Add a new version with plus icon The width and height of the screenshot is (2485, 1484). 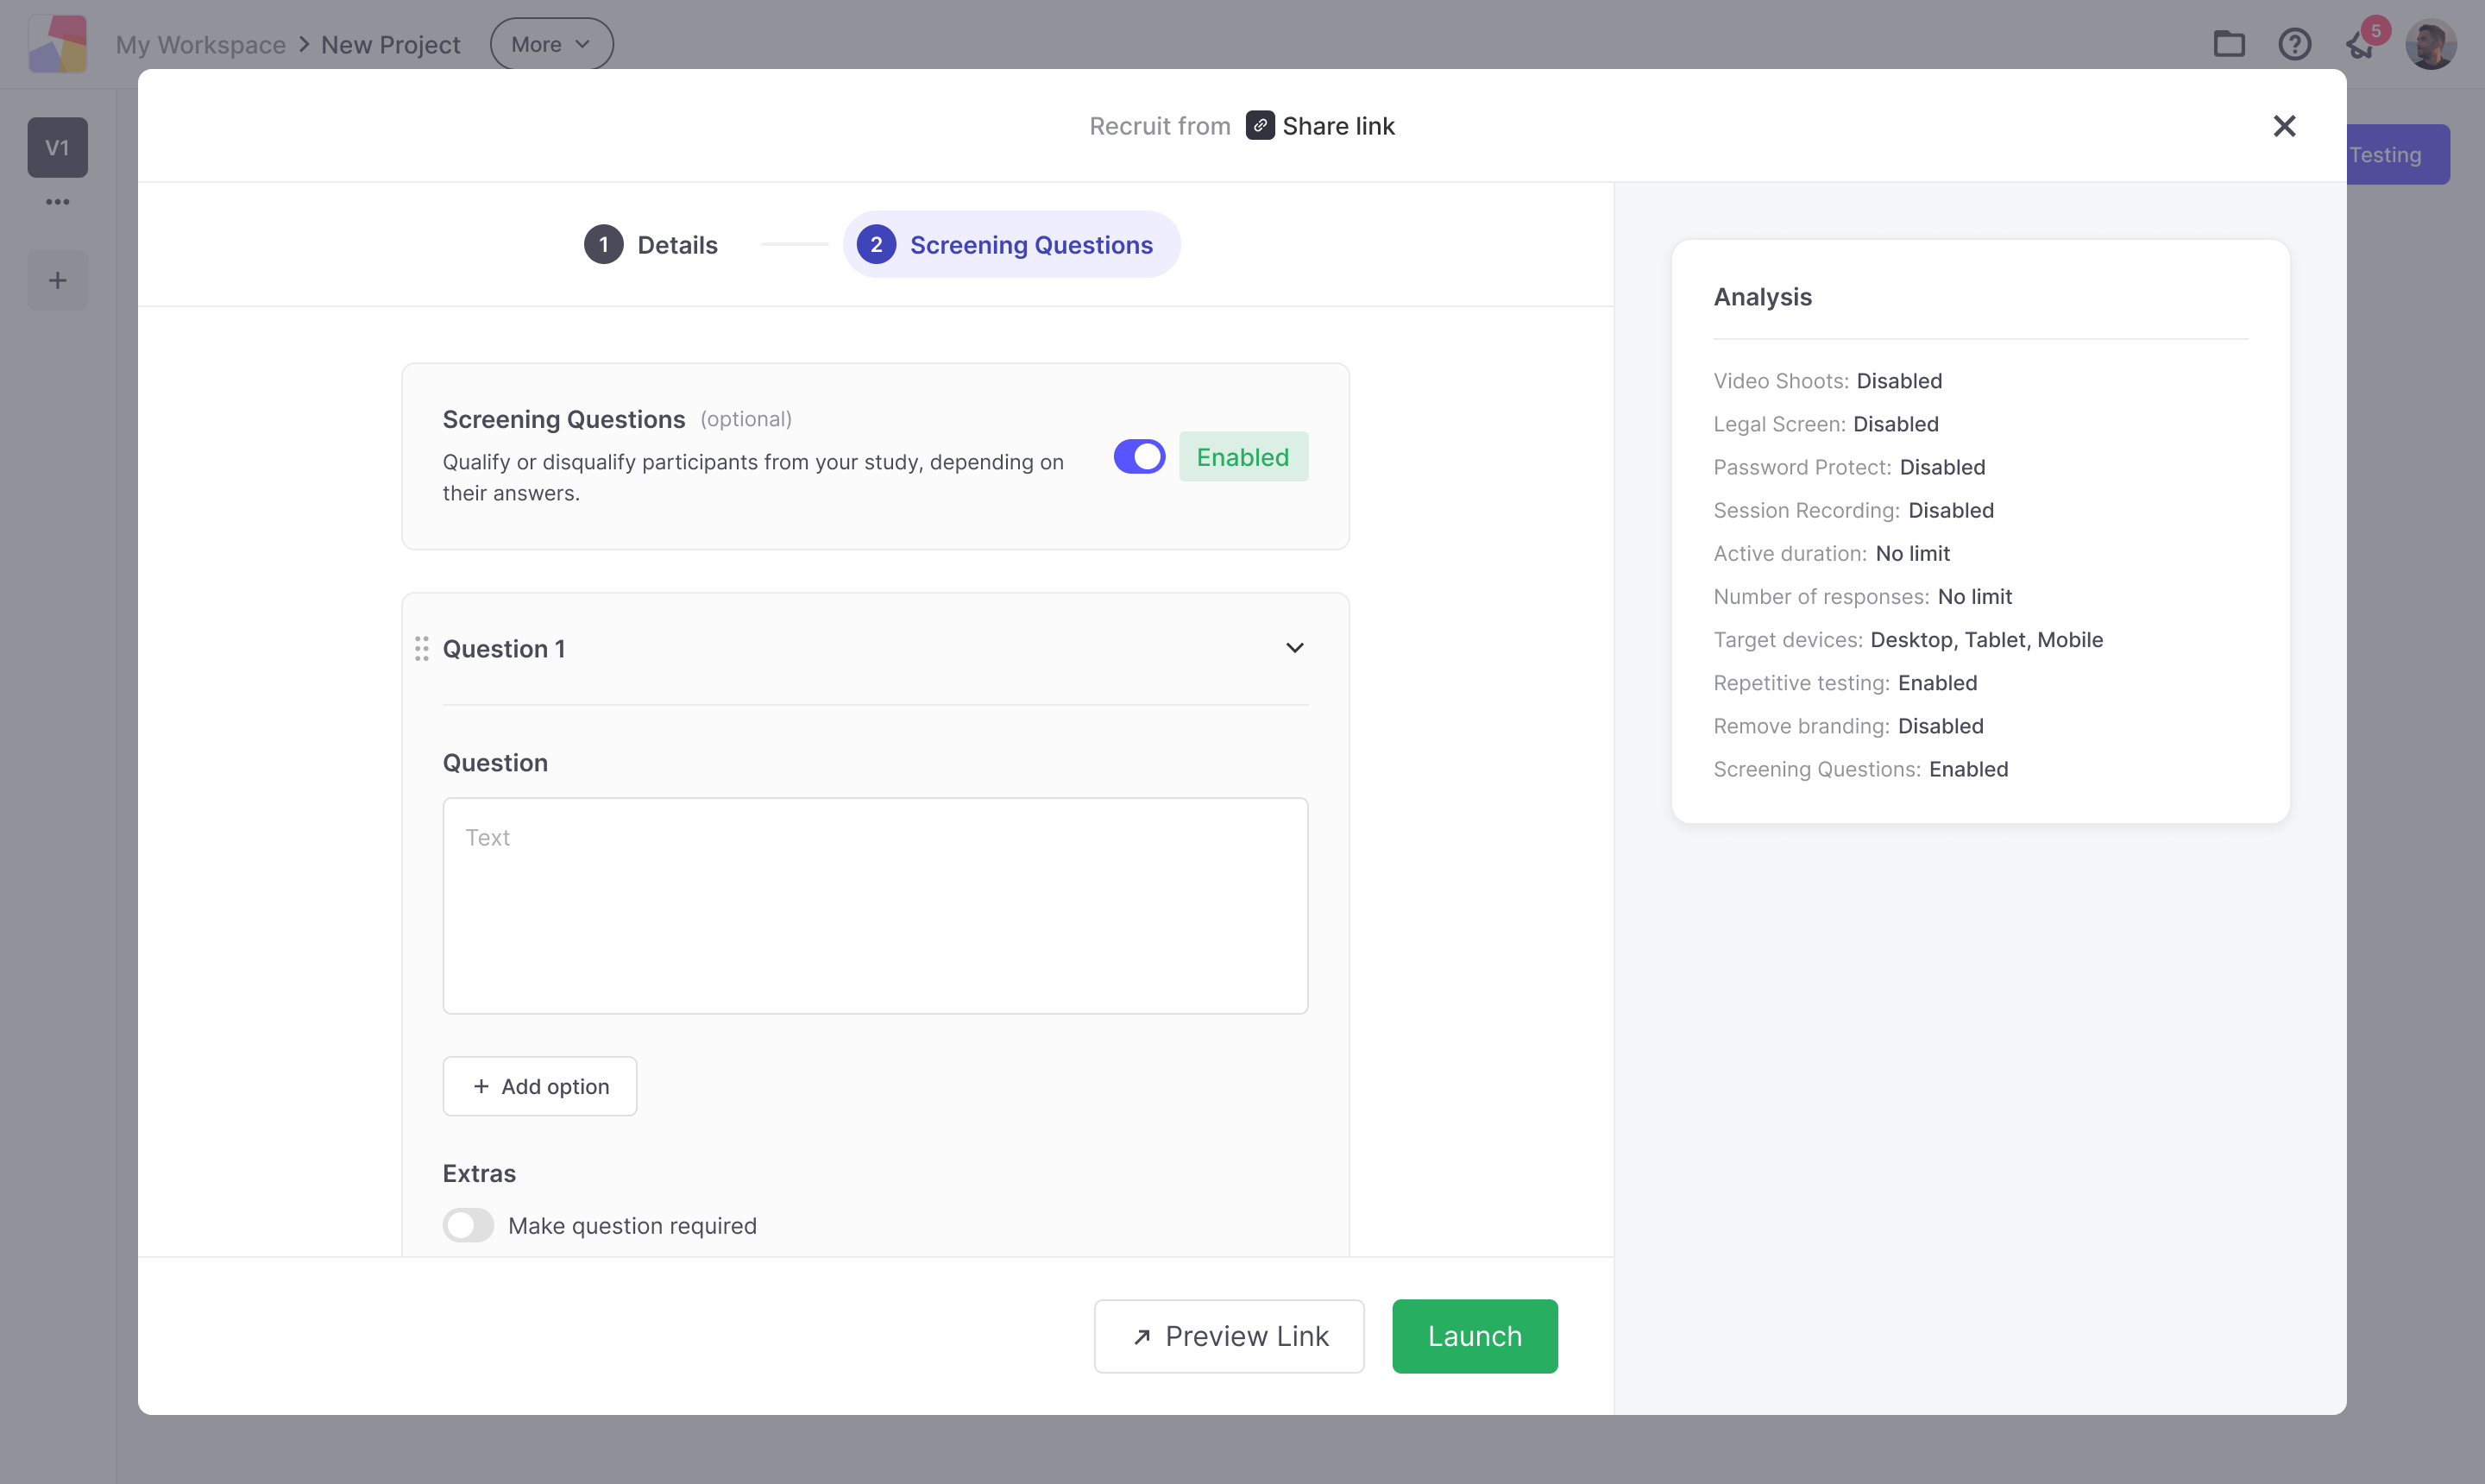click(x=58, y=280)
